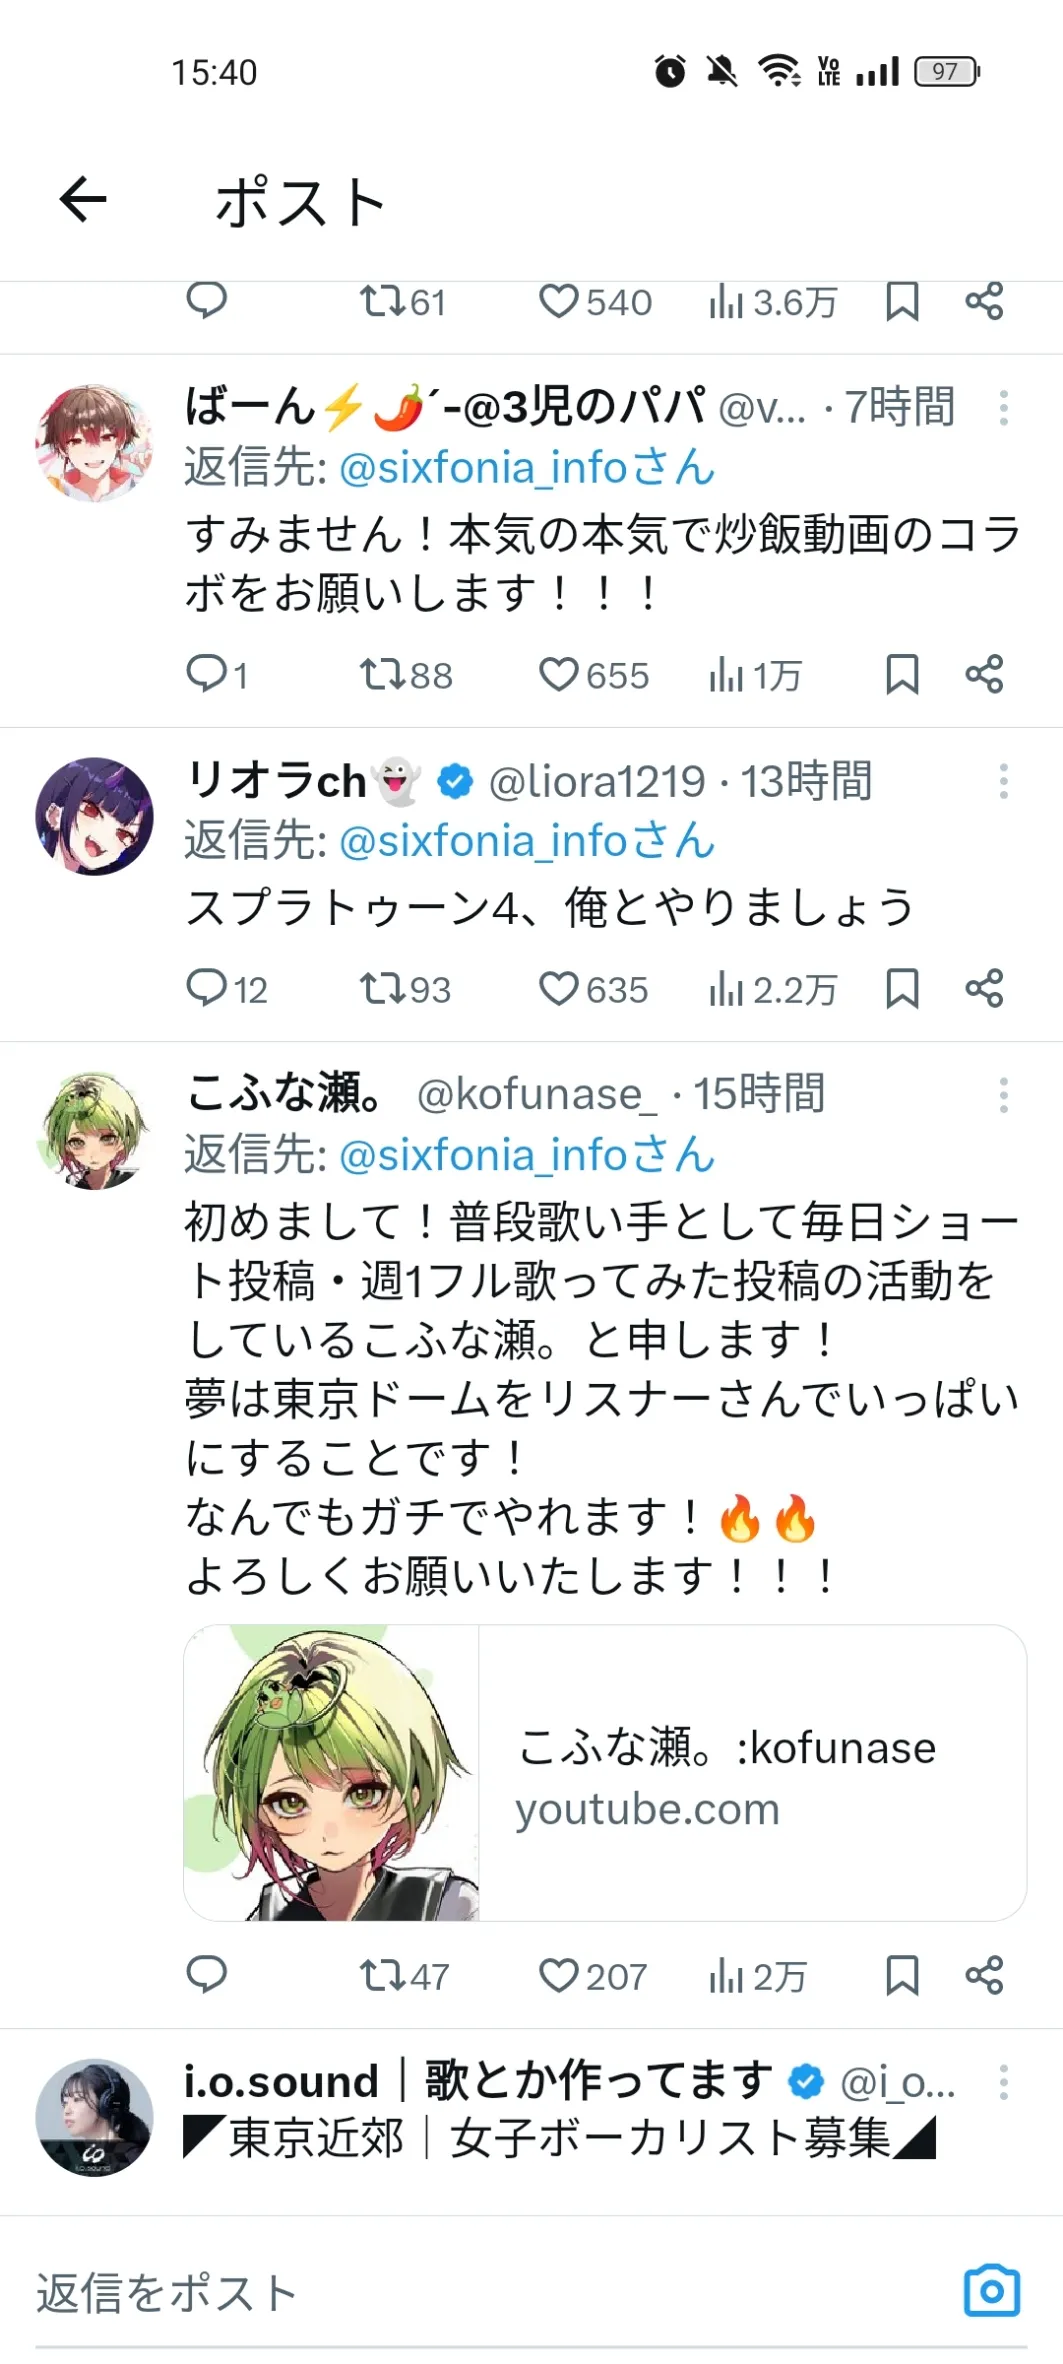Reply to リオラch's Splatoon post
Viewport: 1063px width, 2364px height.
(208, 988)
